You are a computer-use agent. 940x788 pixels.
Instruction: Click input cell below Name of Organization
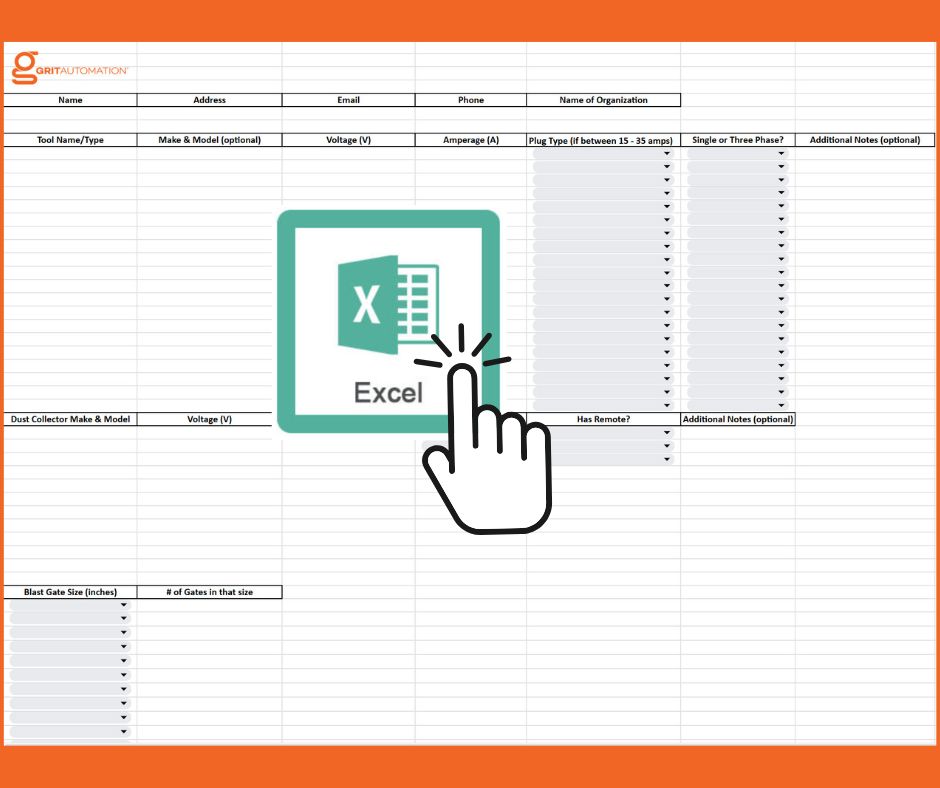(x=604, y=113)
